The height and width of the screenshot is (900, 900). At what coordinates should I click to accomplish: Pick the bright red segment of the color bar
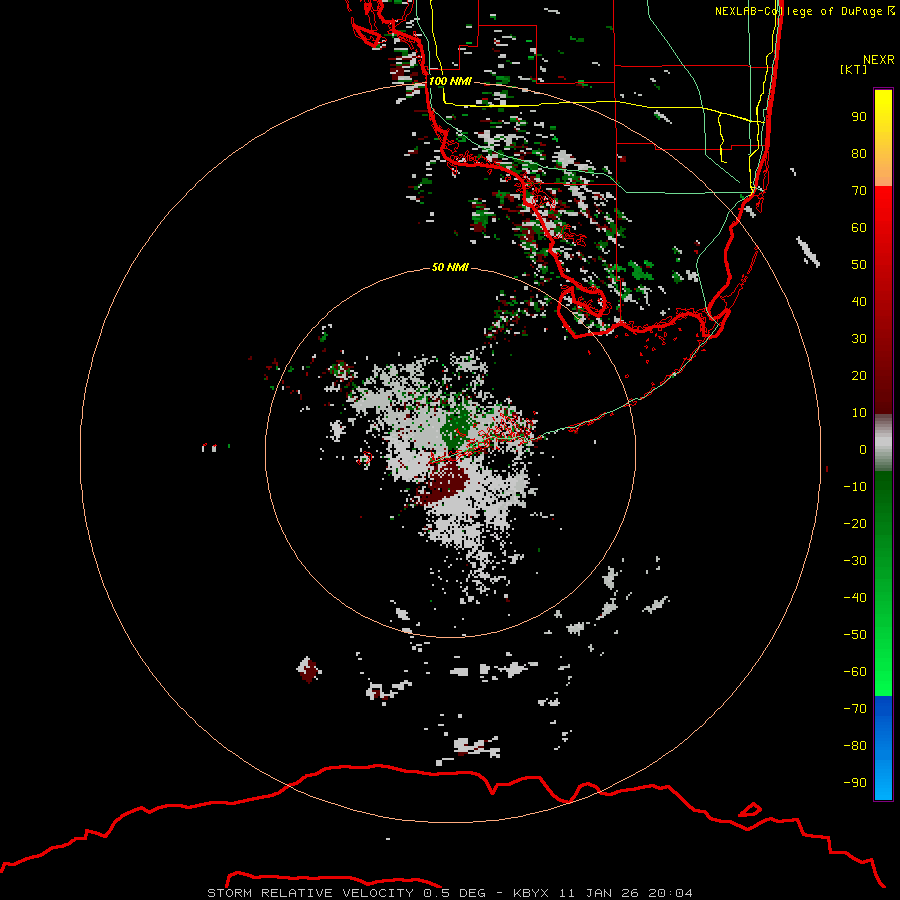point(883,210)
